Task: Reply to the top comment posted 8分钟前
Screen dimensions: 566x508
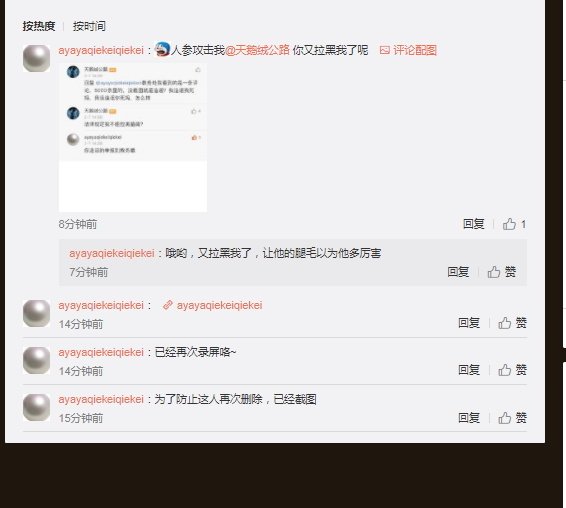Action: click(474, 224)
